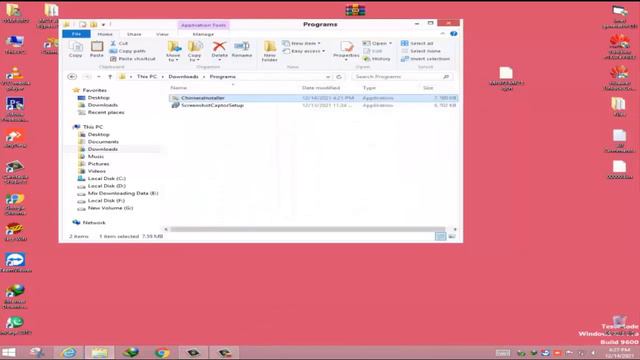Click the Paste icon in the ribbon
Viewport: 640px width, 360px height.
point(97,49)
